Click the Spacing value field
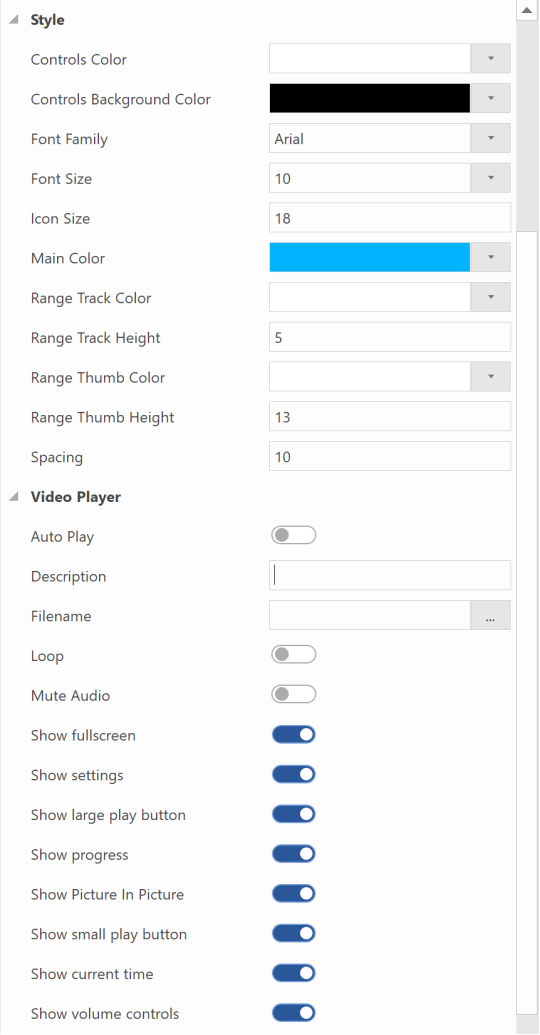This screenshot has width=540, height=1035. click(x=389, y=457)
